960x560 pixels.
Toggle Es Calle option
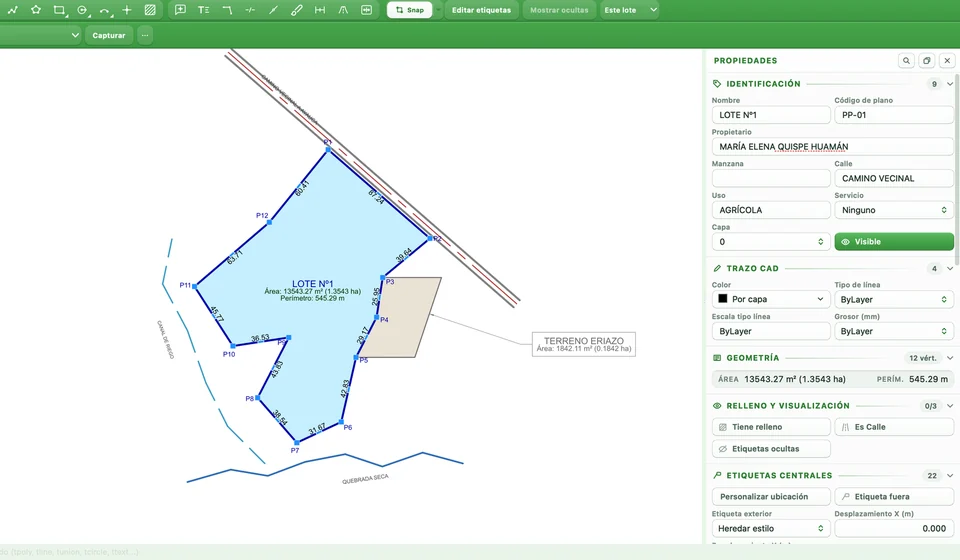pos(894,427)
